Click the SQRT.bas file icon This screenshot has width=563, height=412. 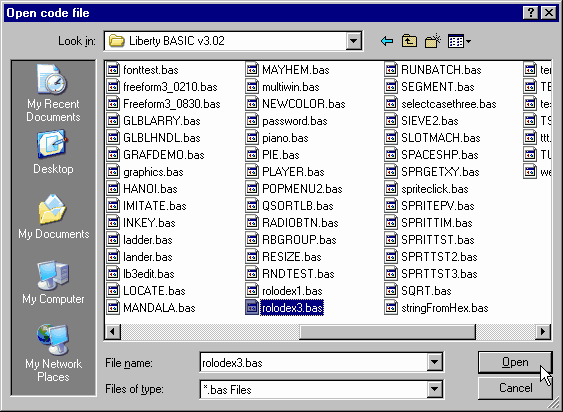(391, 291)
